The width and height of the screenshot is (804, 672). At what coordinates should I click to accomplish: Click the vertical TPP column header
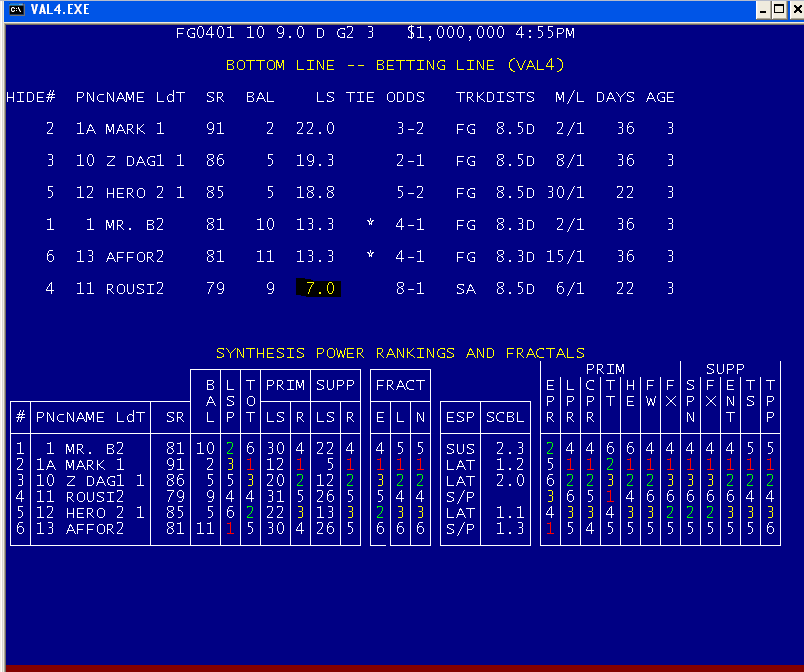(770, 401)
